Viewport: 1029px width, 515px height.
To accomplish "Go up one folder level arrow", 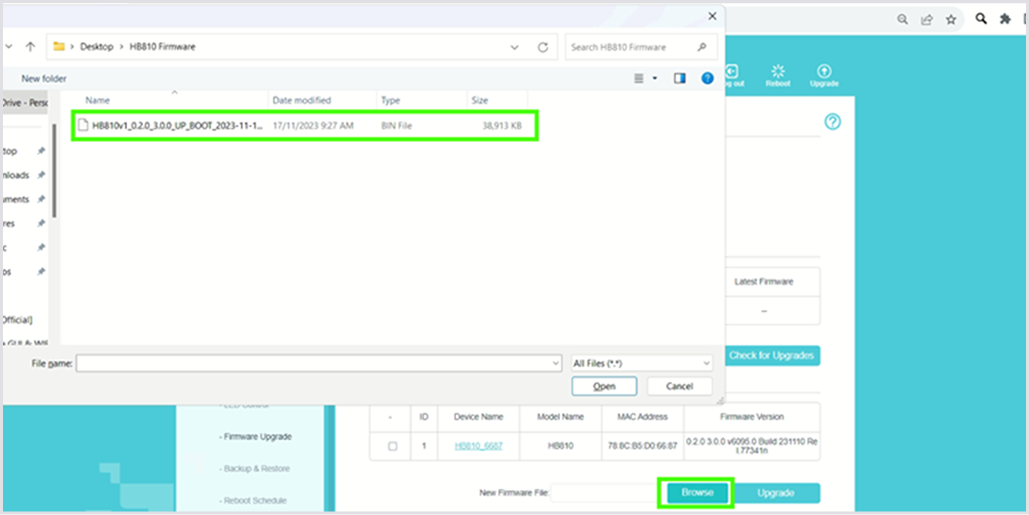I will [x=30, y=47].
